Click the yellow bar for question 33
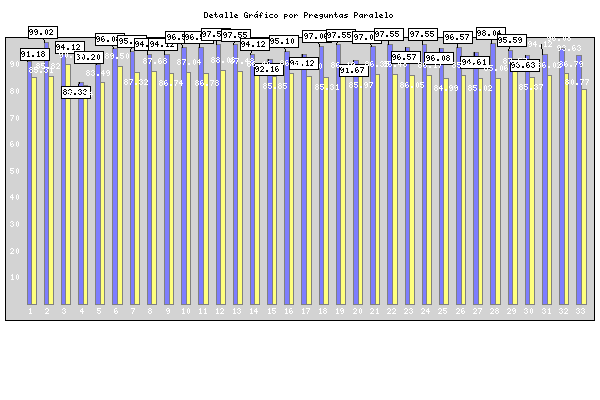The width and height of the screenshot is (600, 400). pyautogui.click(x=584, y=197)
